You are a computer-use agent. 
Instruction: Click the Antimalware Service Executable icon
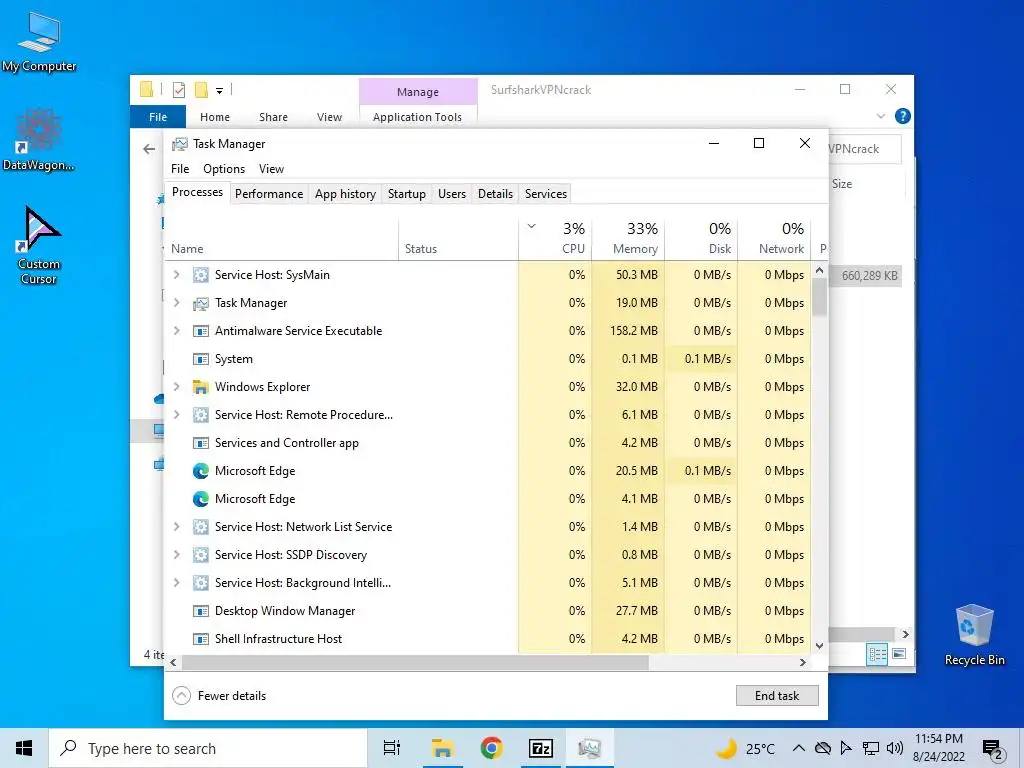tap(200, 331)
